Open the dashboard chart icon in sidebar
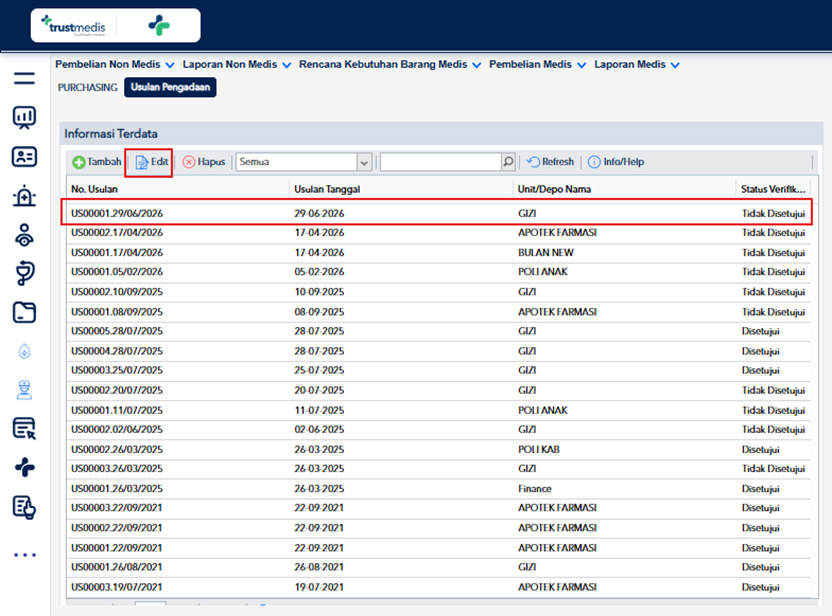 pos(24,117)
